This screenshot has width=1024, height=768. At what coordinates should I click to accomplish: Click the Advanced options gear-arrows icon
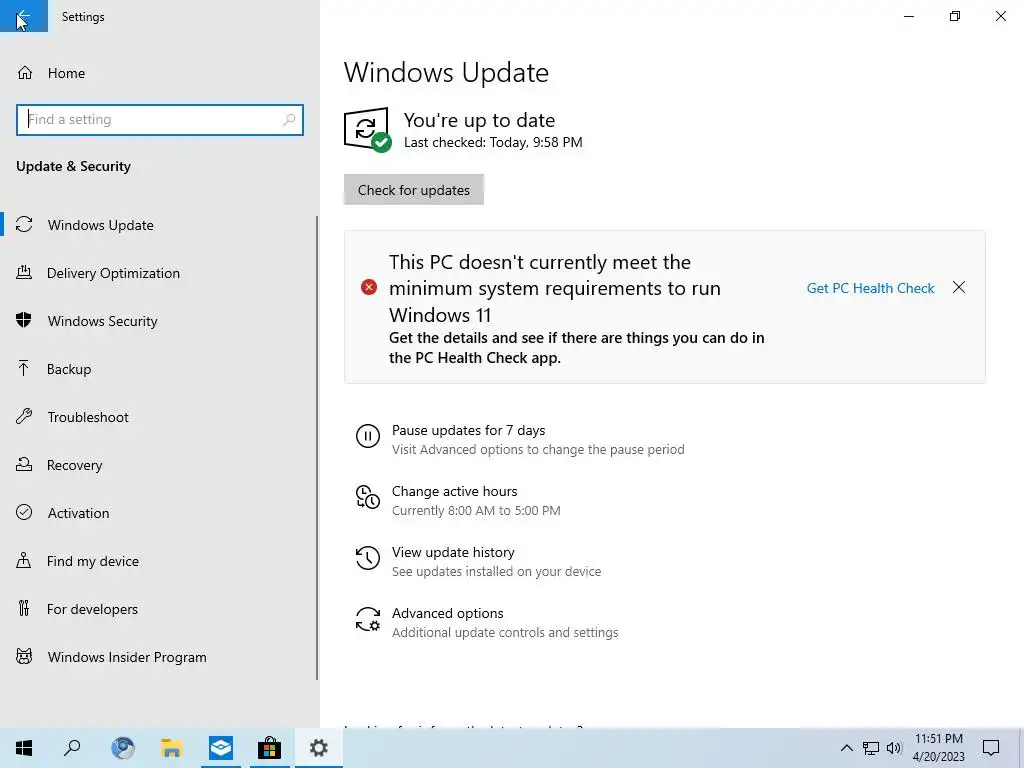[x=368, y=619]
